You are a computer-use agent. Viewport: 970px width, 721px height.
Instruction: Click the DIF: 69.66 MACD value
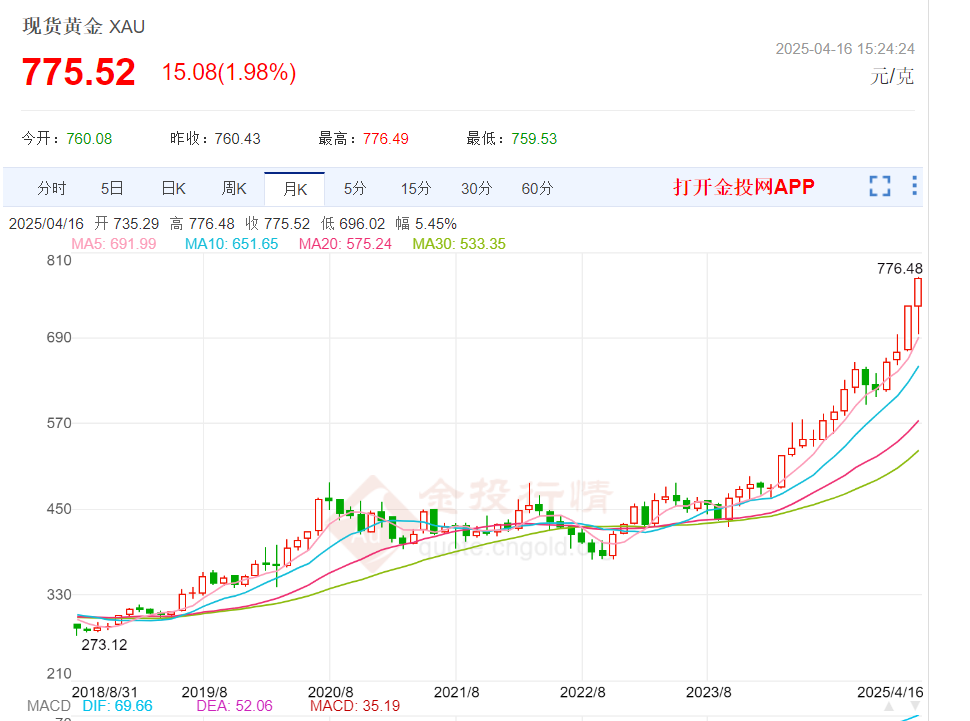click(118, 706)
